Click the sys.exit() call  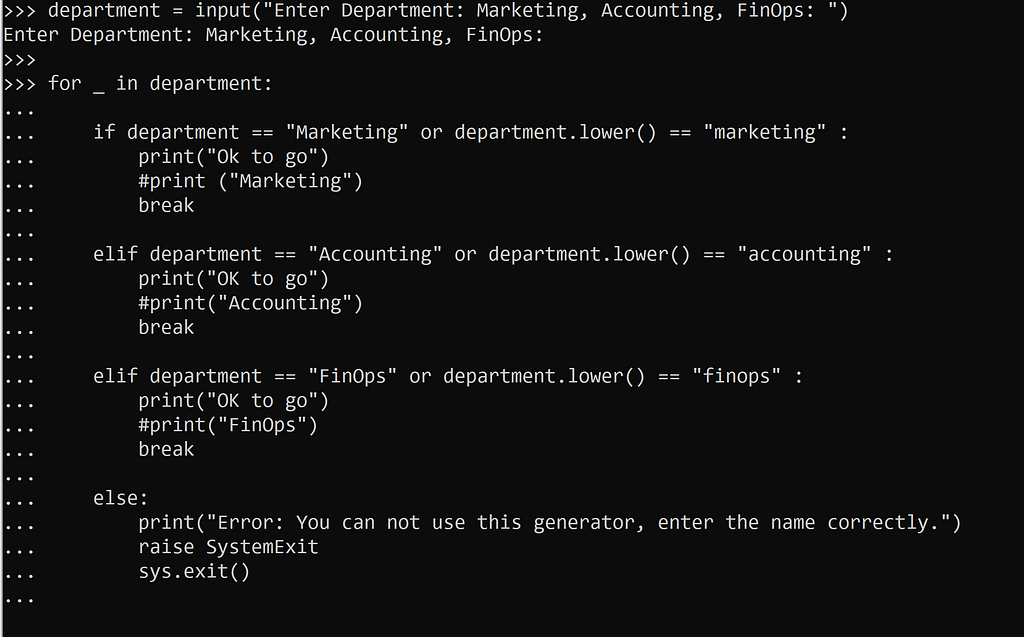pos(194,572)
